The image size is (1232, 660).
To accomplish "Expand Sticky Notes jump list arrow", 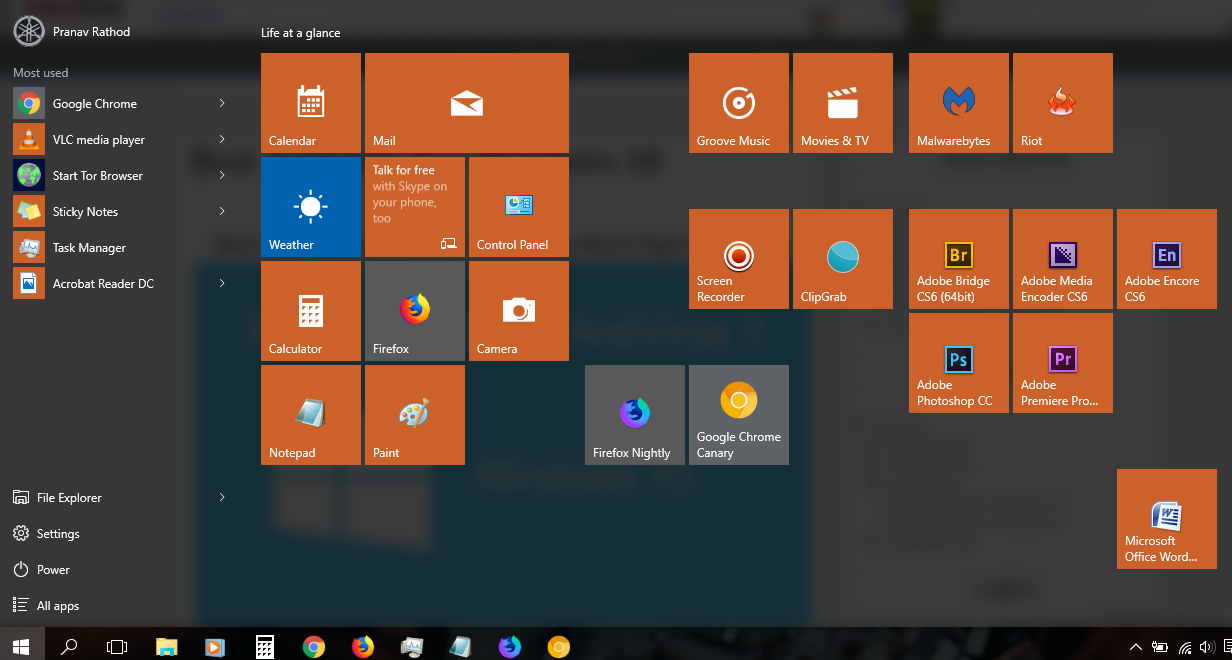I will coord(222,211).
